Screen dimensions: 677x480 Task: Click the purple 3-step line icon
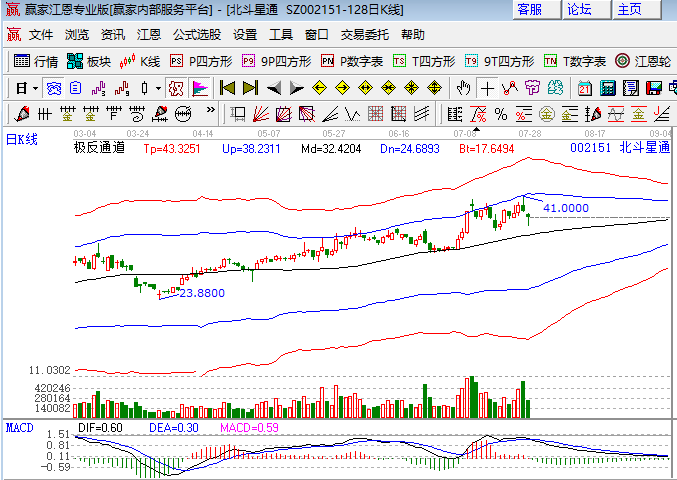click(x=99, y=88)
